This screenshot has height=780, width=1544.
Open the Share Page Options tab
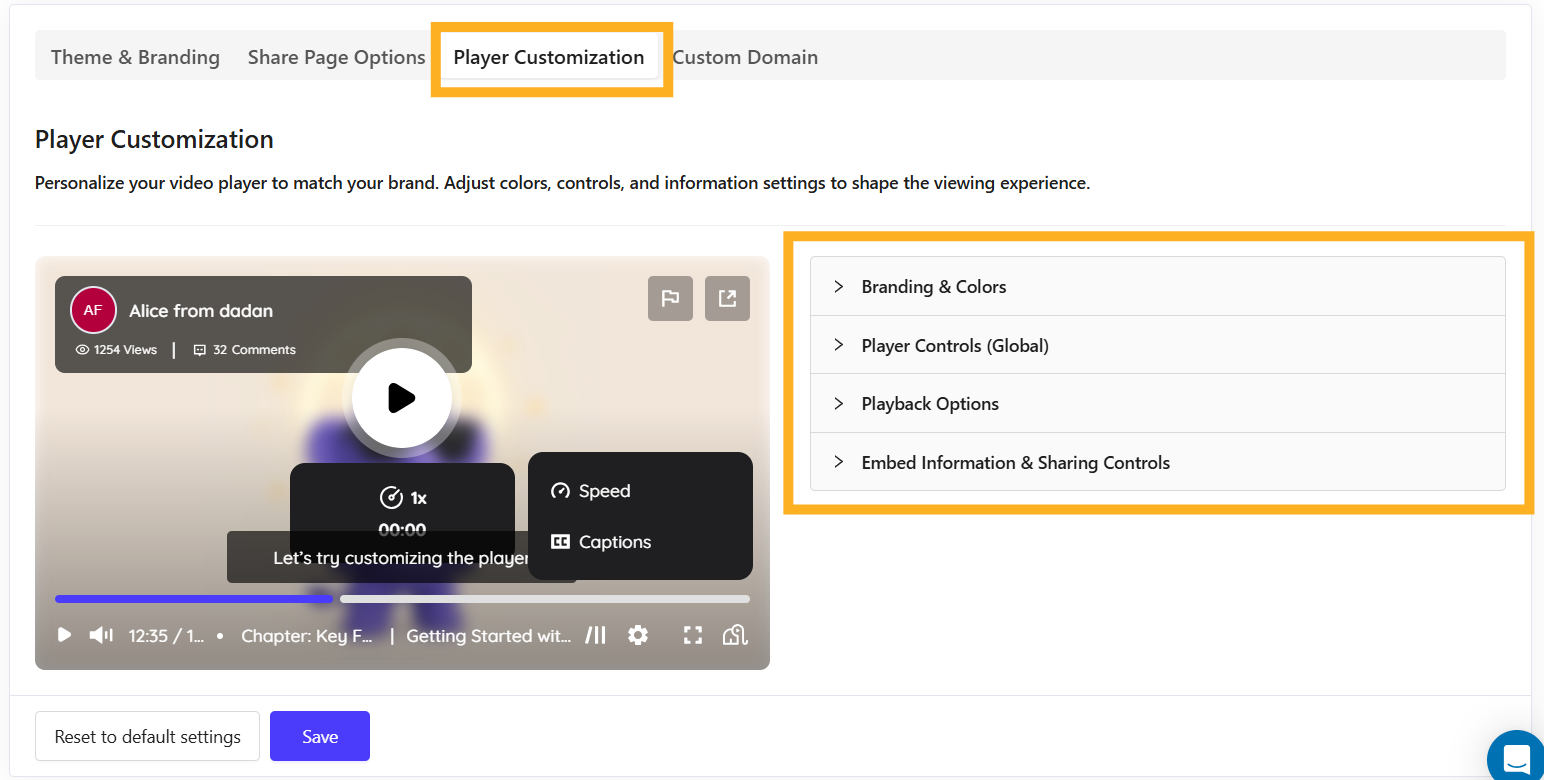336,57
